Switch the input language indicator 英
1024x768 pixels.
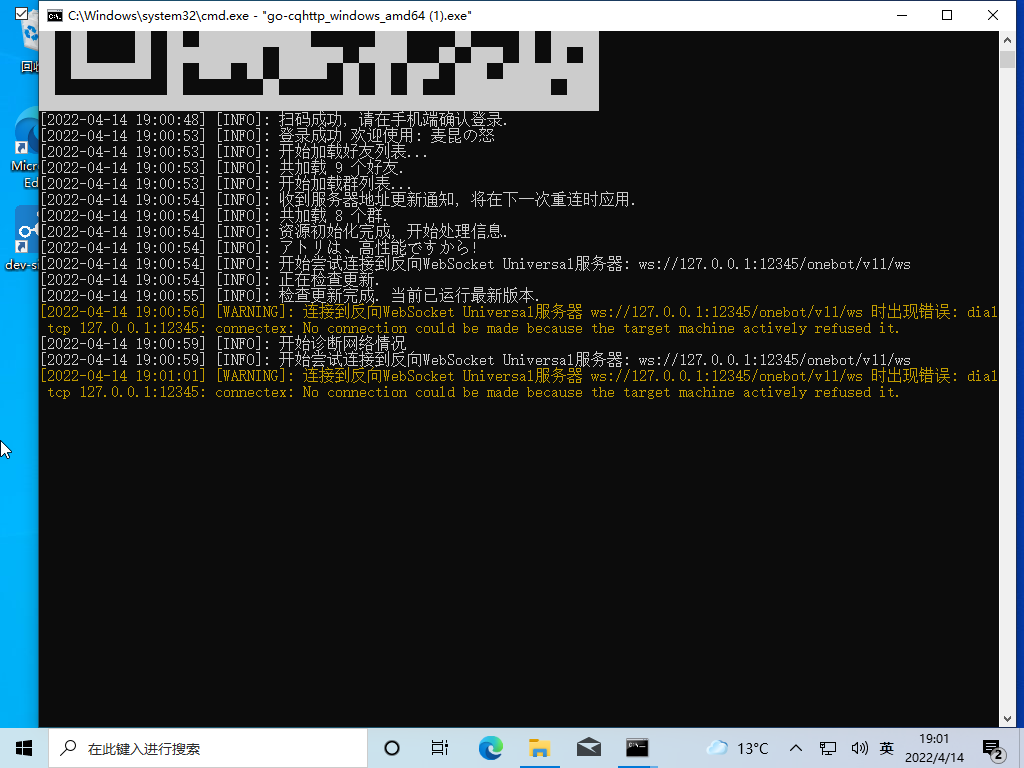coord(886,748)
